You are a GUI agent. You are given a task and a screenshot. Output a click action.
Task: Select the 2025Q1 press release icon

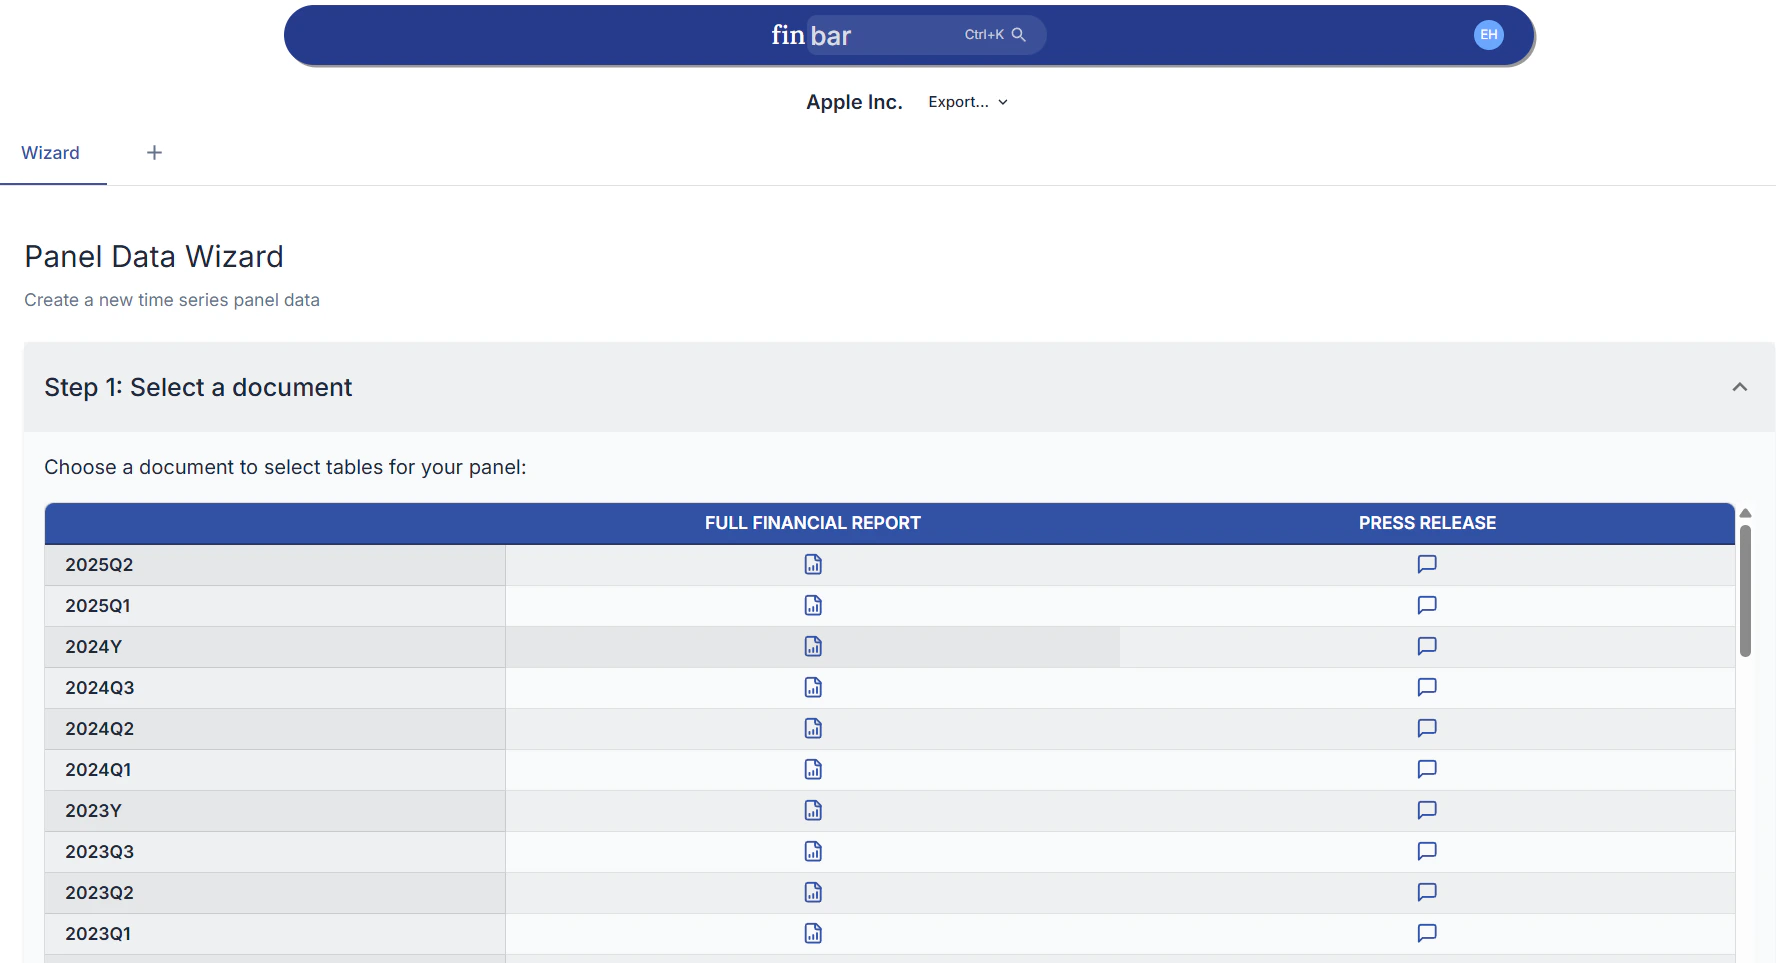tap(1427, 605)
